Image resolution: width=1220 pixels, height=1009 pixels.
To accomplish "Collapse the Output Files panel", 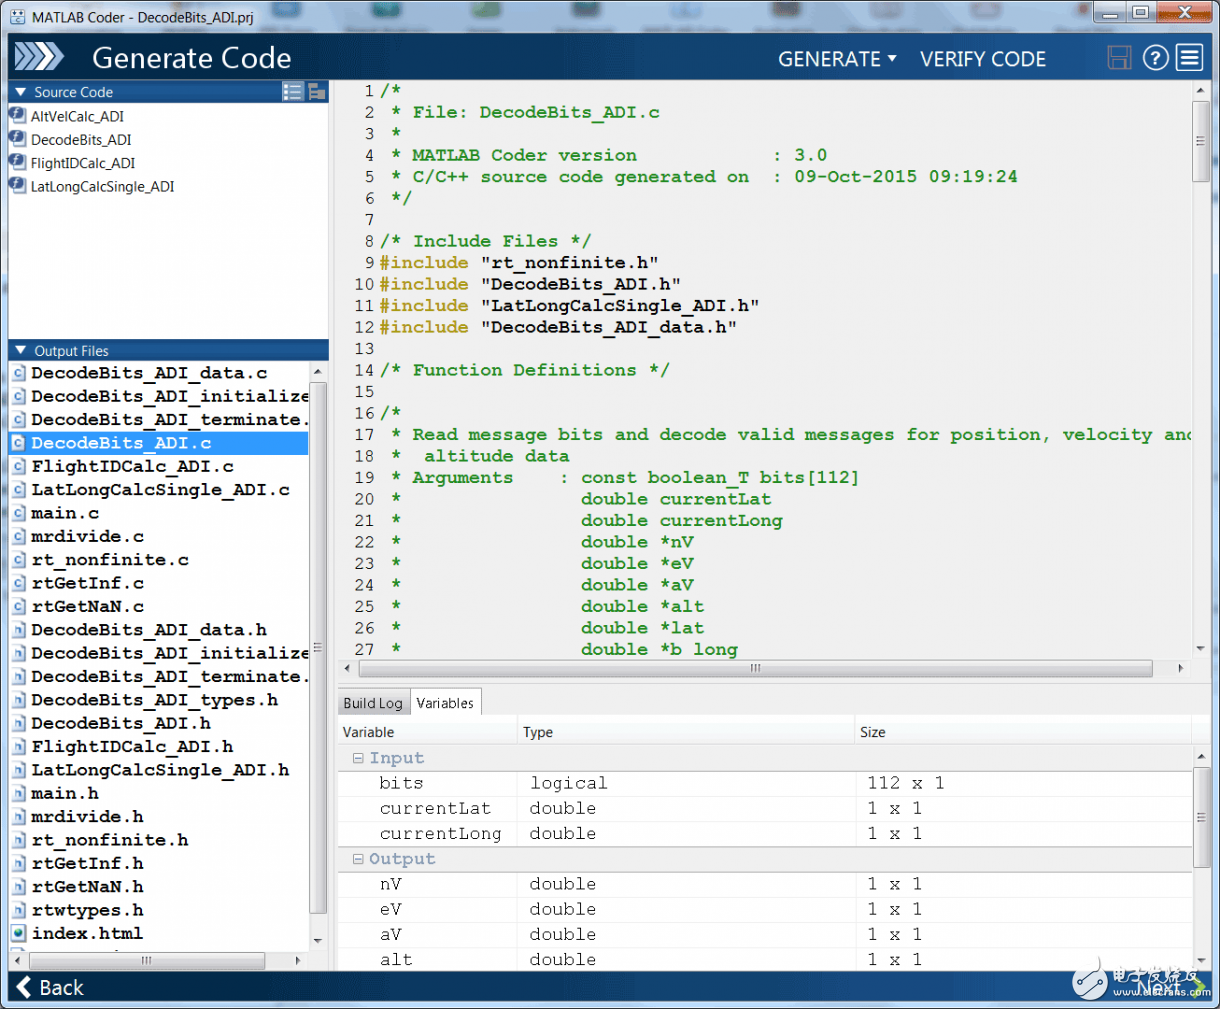I will tap(20, 351).
